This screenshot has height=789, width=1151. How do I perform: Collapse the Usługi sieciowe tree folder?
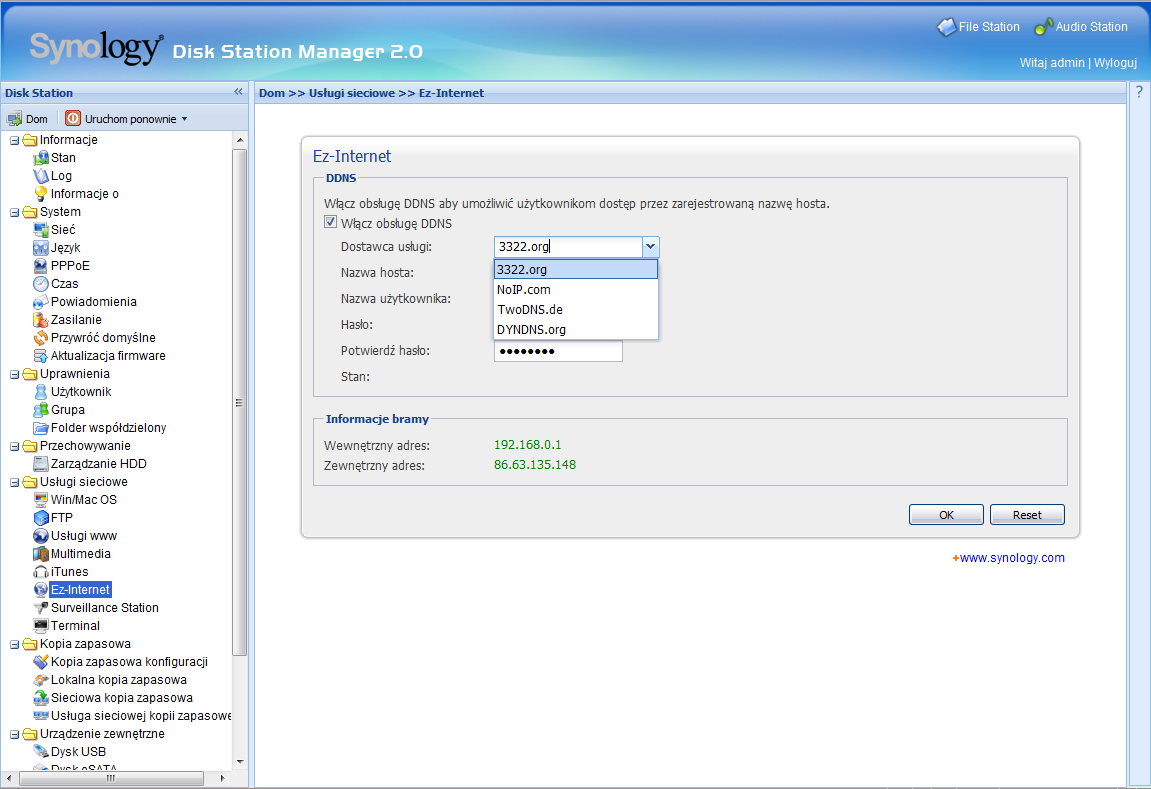[x=14, y=482]
